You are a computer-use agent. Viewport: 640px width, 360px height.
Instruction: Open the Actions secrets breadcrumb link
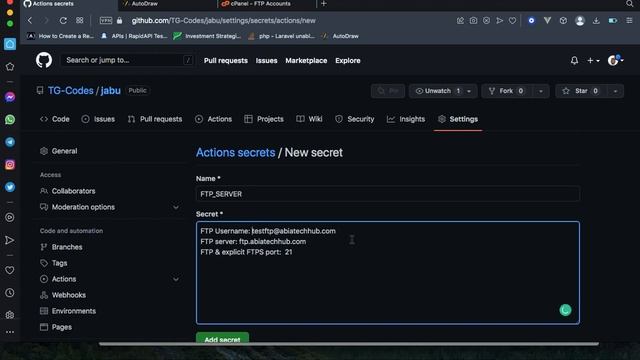(236, 153)
